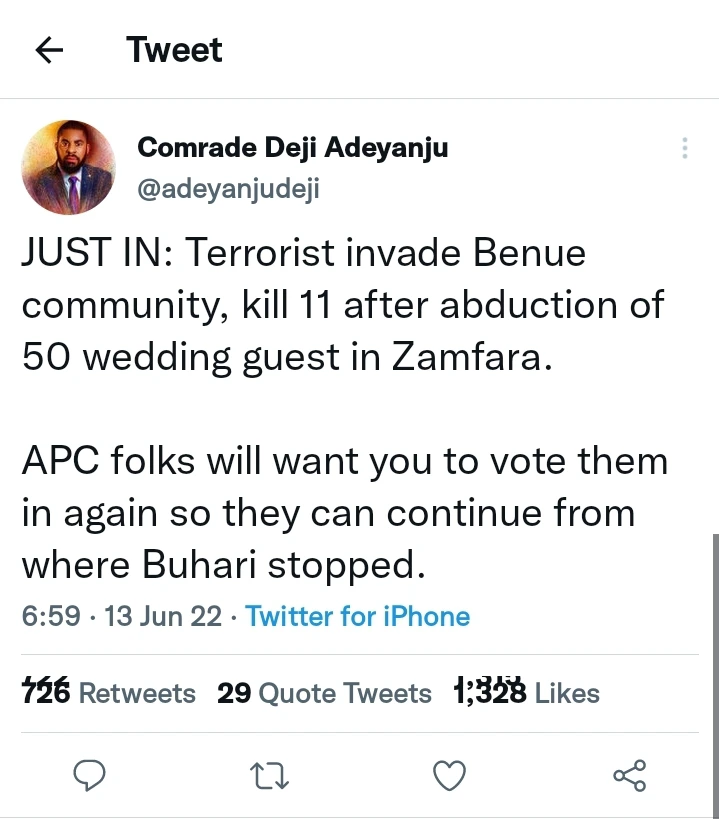Open the @adeyanjudeji handle link
The height and width of the screenshot is (819, 719).
tap(227, 189)
